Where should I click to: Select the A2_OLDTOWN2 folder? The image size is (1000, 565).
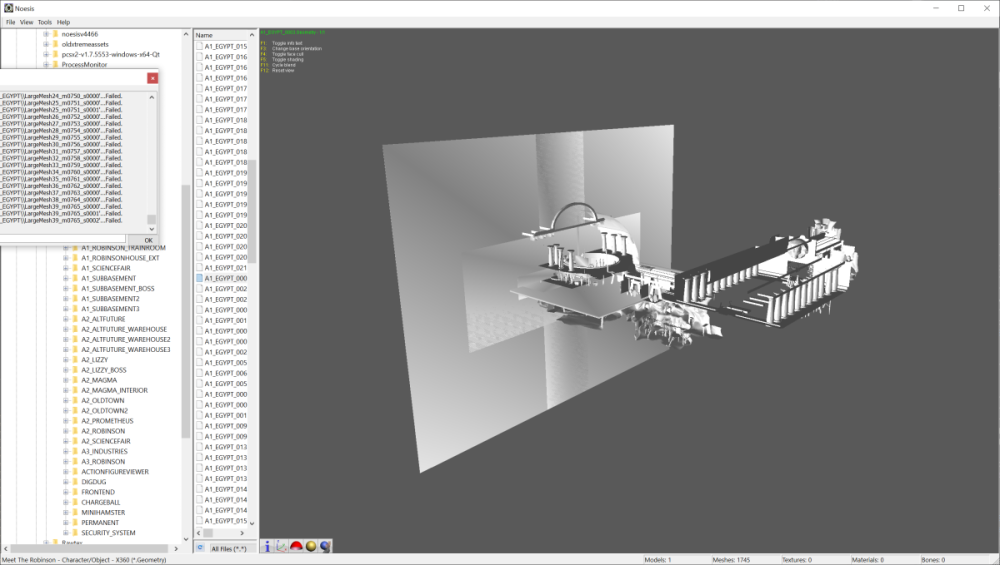(104, 411)
